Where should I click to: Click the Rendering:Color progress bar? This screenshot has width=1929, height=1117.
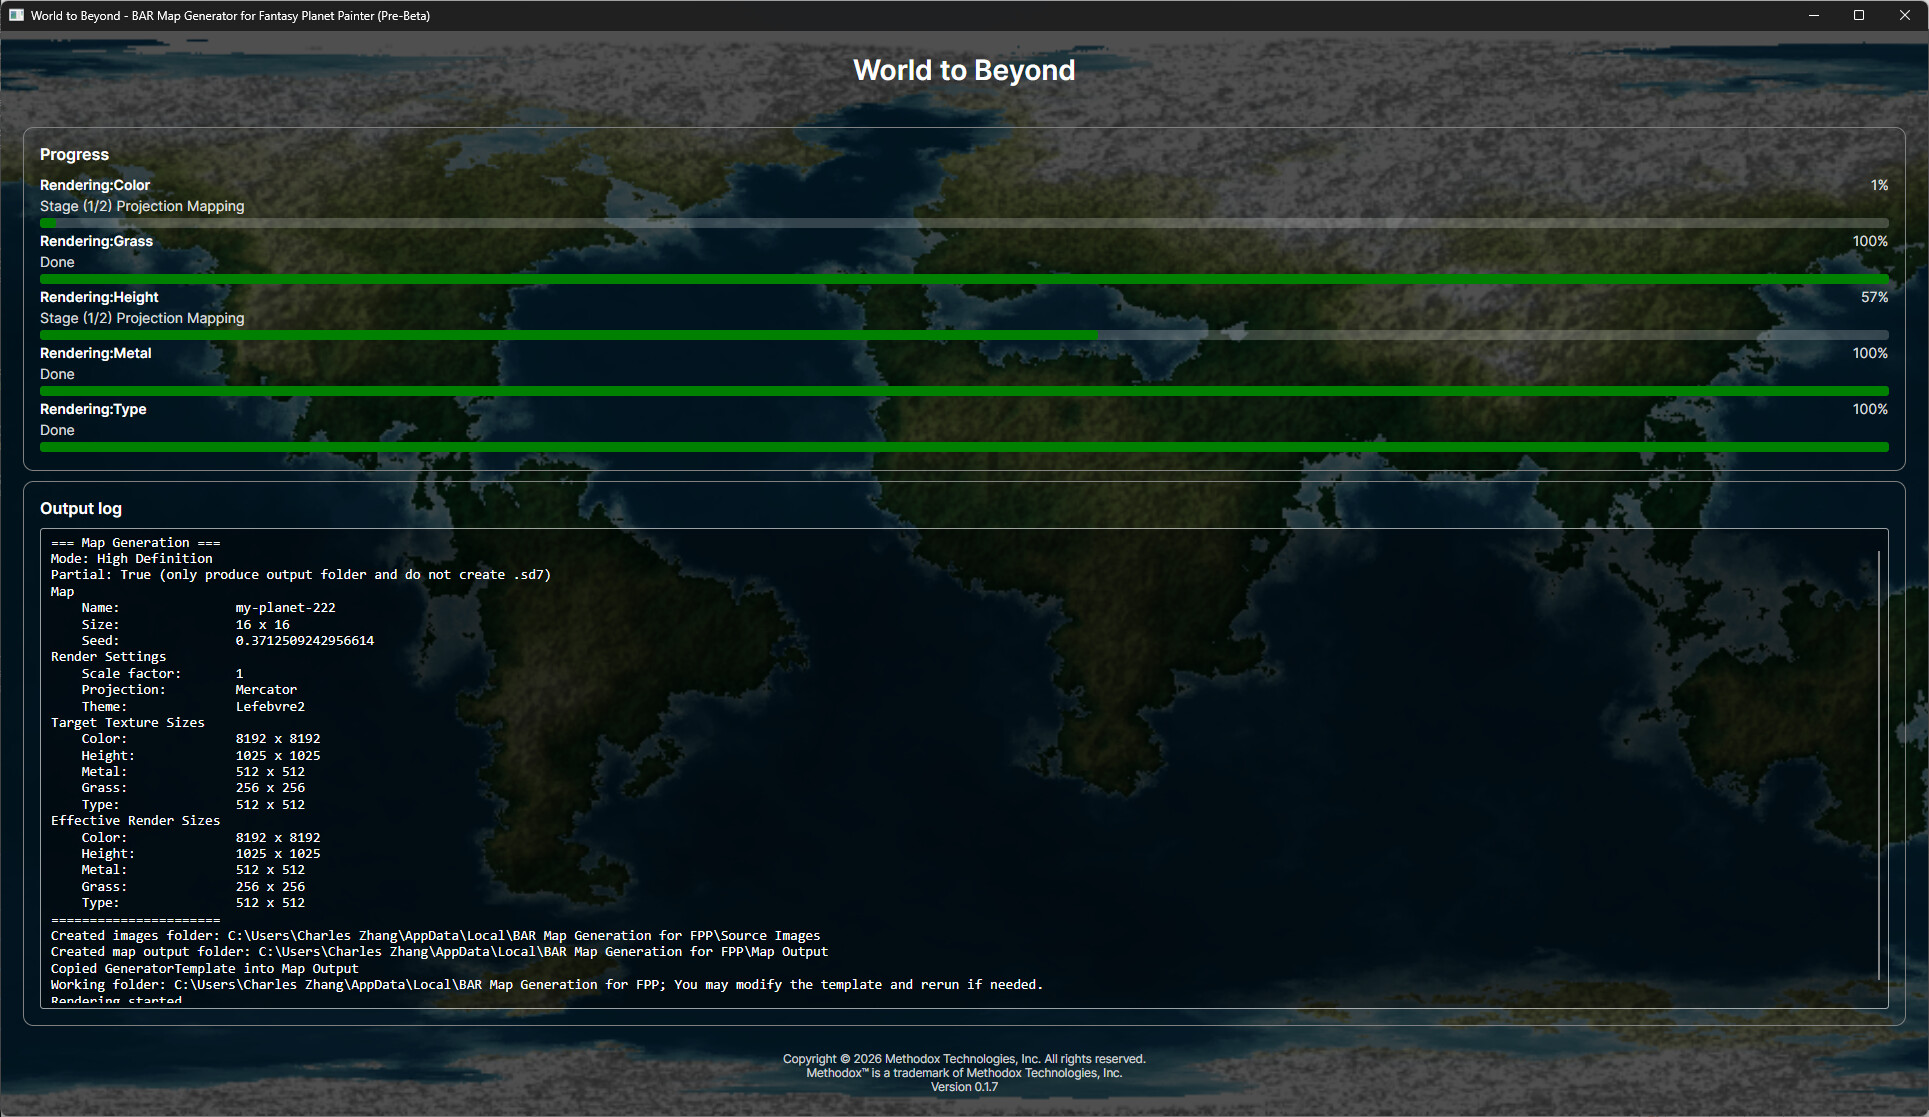pos(964,223)
